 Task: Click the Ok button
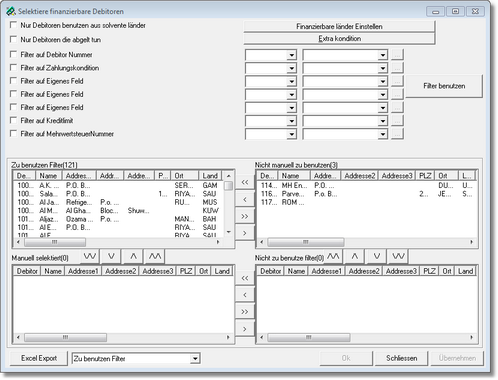[x=346, y=358]
